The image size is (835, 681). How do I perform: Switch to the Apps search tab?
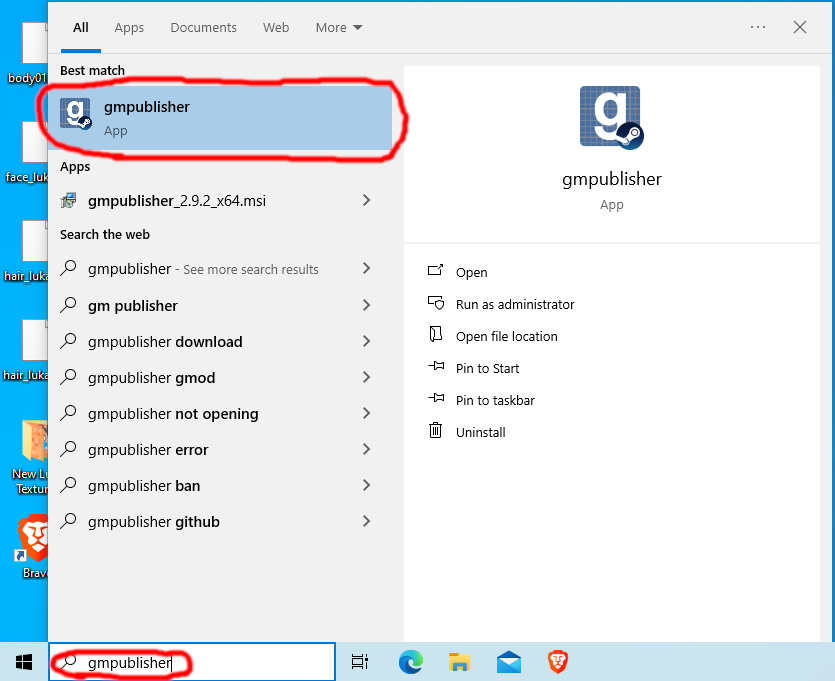coord(129,28)
